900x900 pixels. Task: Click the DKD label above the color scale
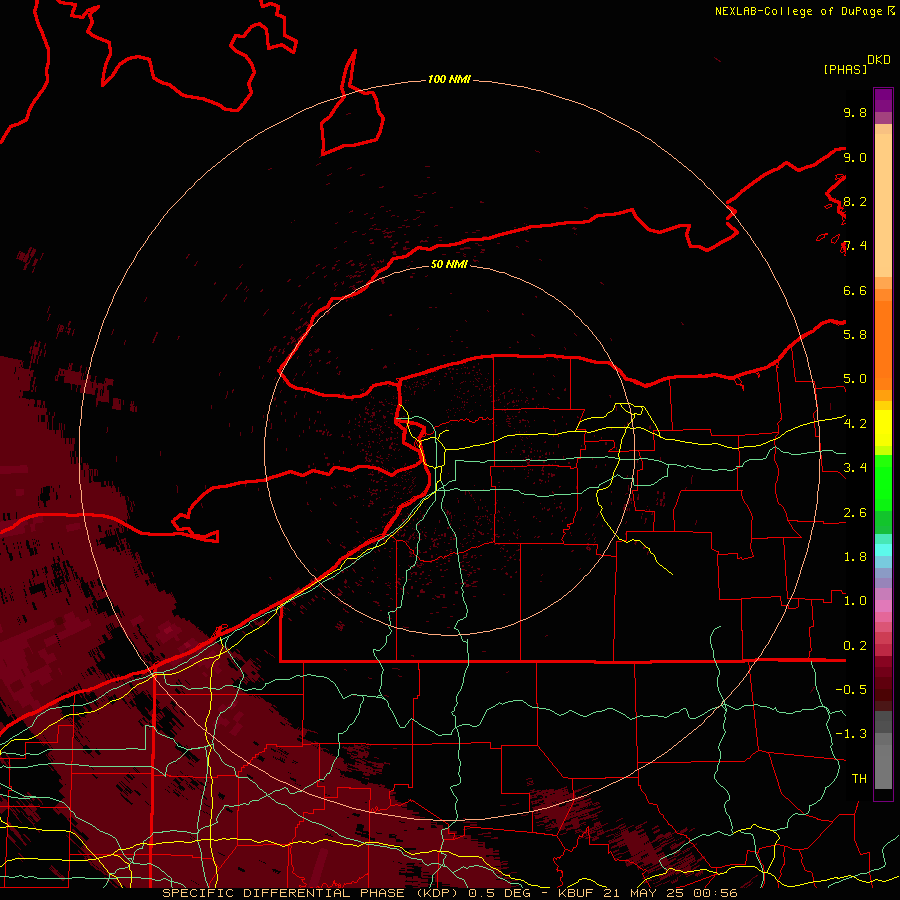click(879, 60)
